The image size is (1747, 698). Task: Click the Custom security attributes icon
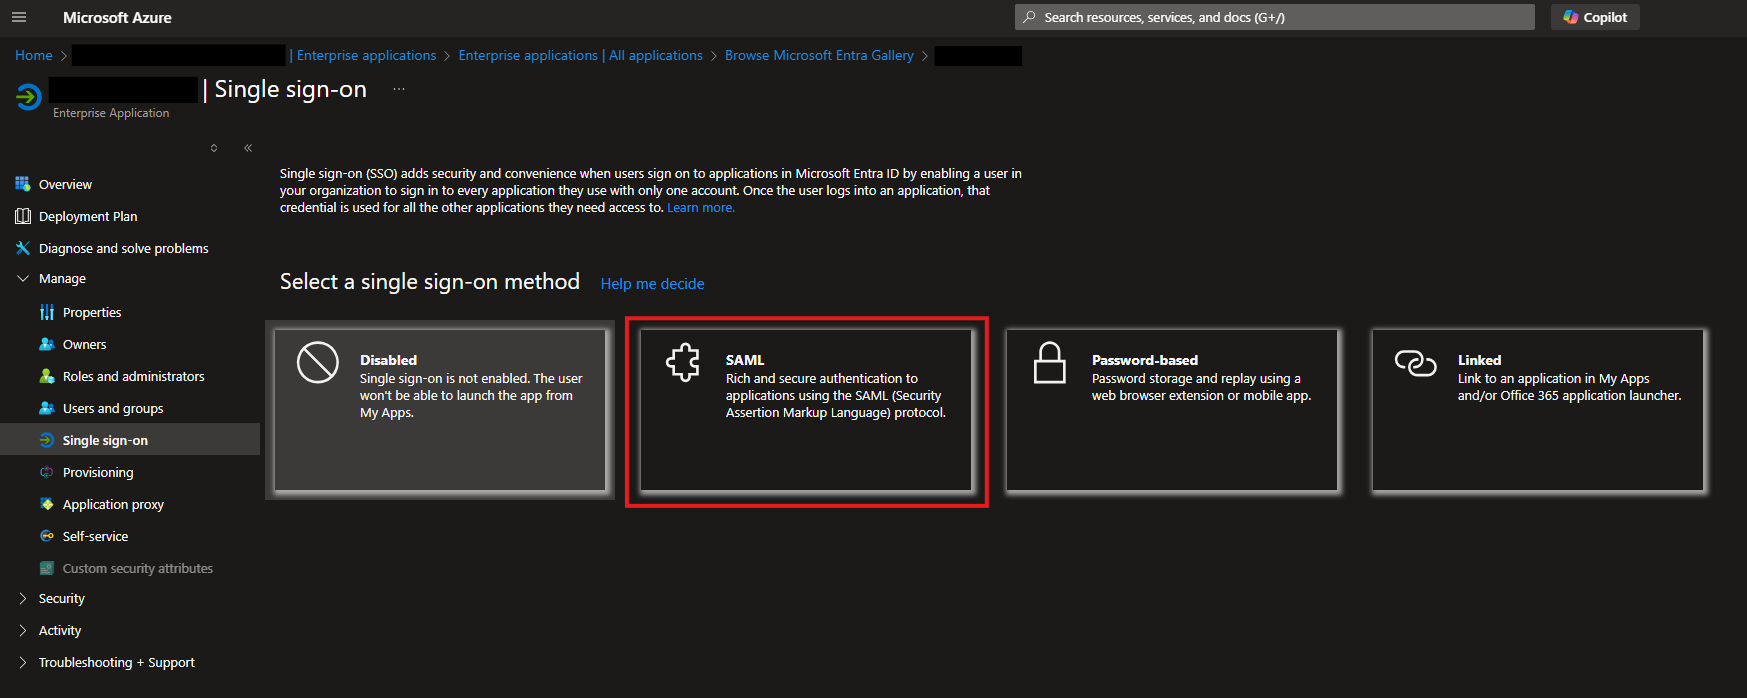pyautogui.click(x=47, y=568)
